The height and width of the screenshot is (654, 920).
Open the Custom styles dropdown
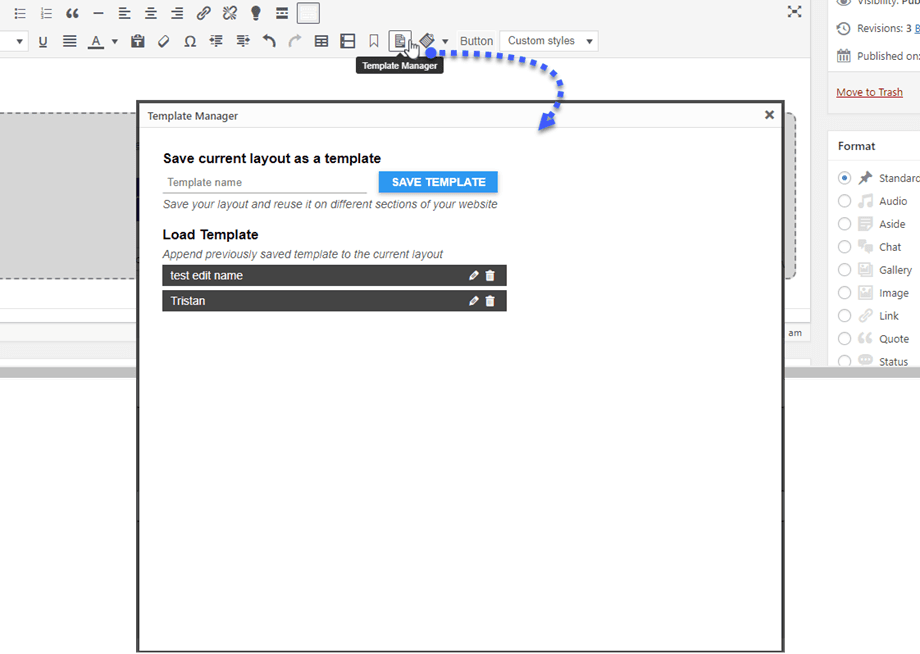coord(548,41)
